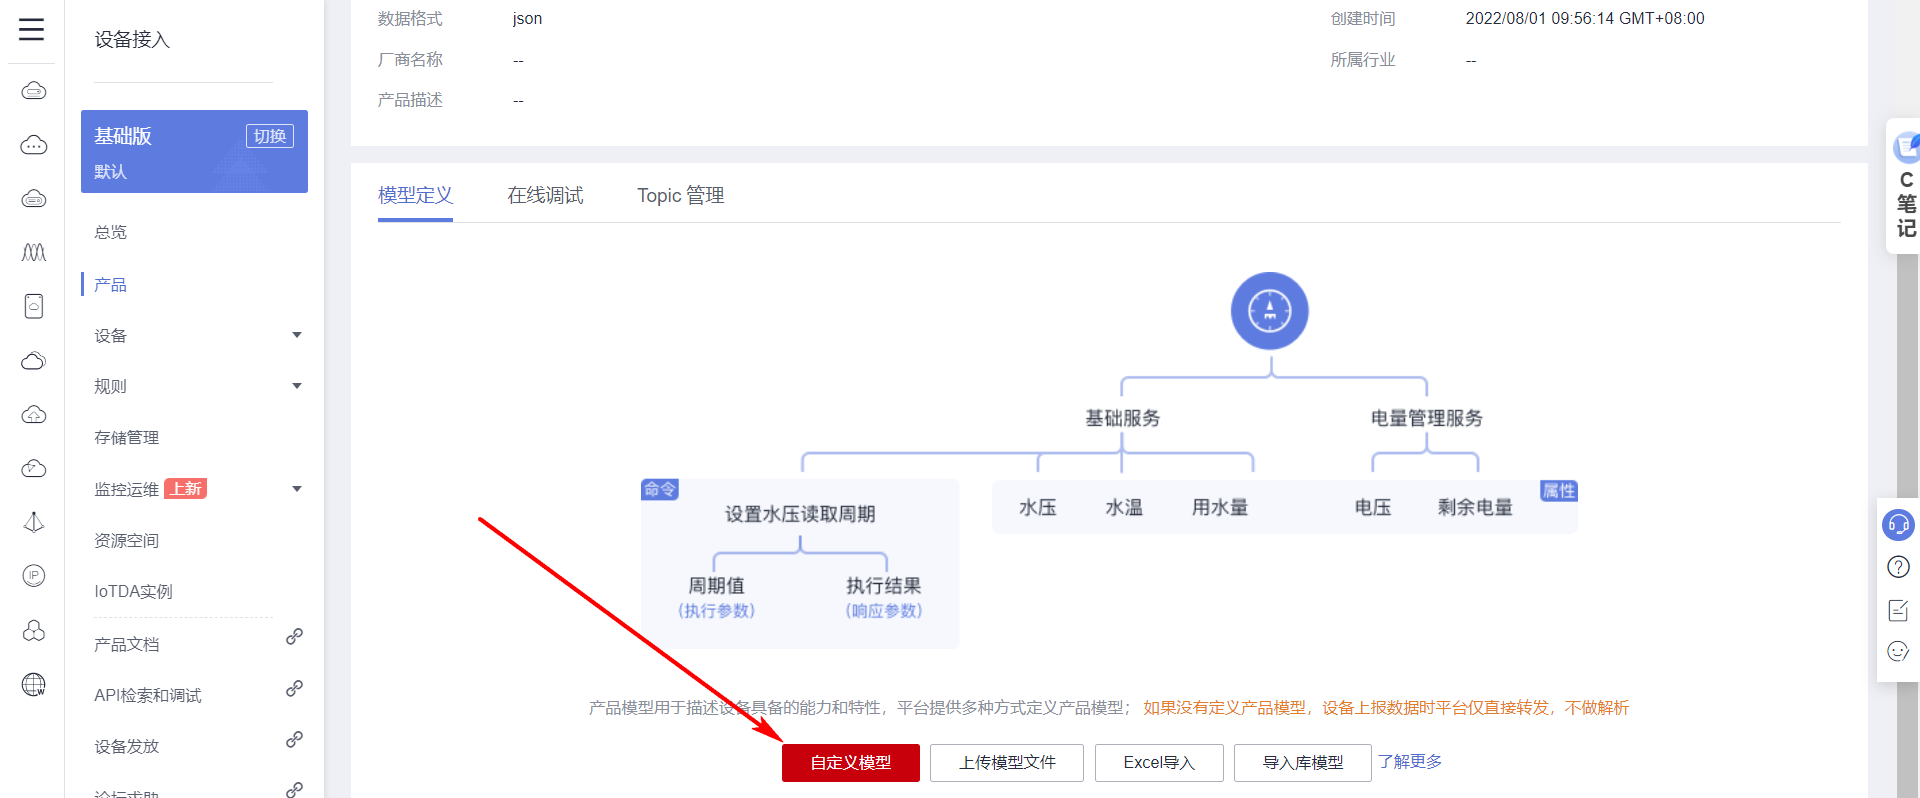Open the C笔记 notes widget
Screen dimensions: 1920x798
pyautogui.click(x=1906, y=187)
